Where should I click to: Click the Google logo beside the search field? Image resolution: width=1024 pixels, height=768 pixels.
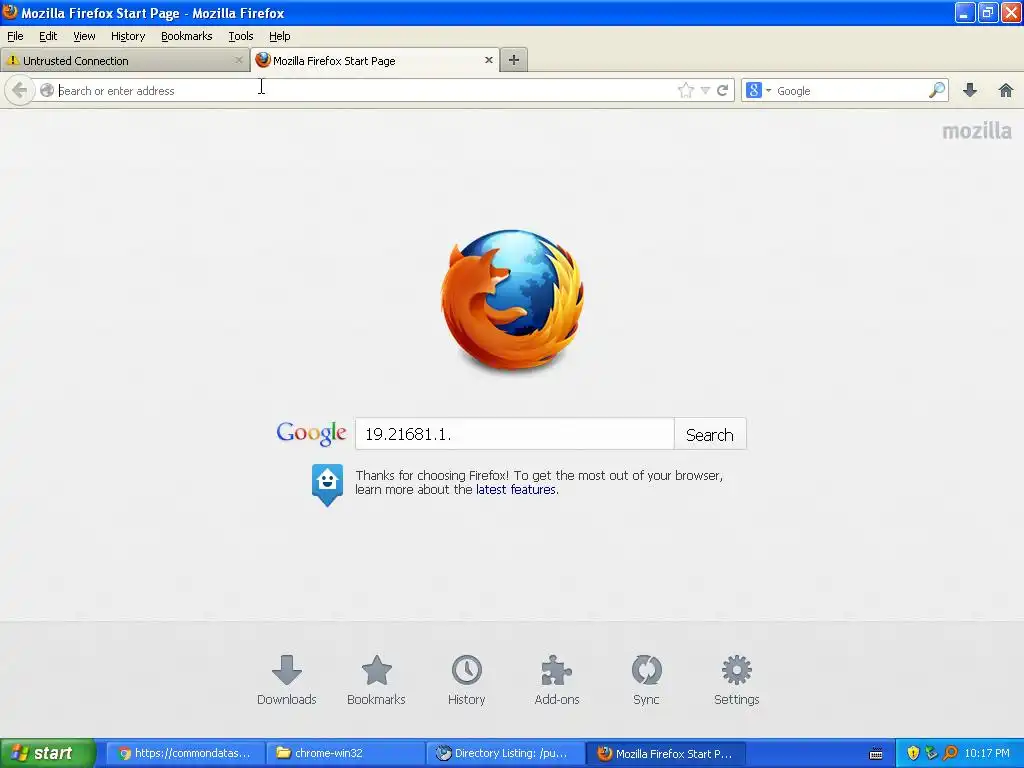(x=312, y=434)
